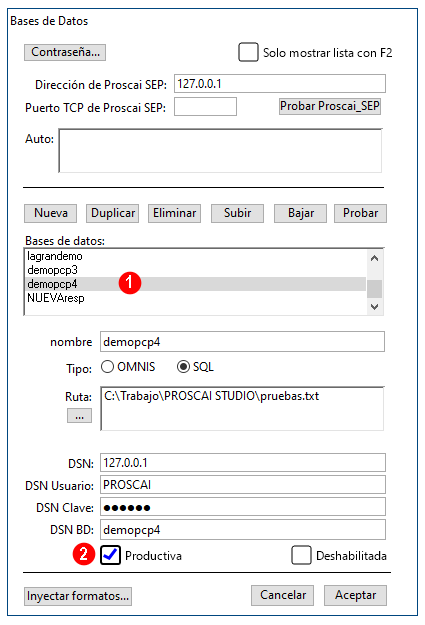Click the Eliminar button
The height and width of the screenshot is (625, 425).
point(175,213)
